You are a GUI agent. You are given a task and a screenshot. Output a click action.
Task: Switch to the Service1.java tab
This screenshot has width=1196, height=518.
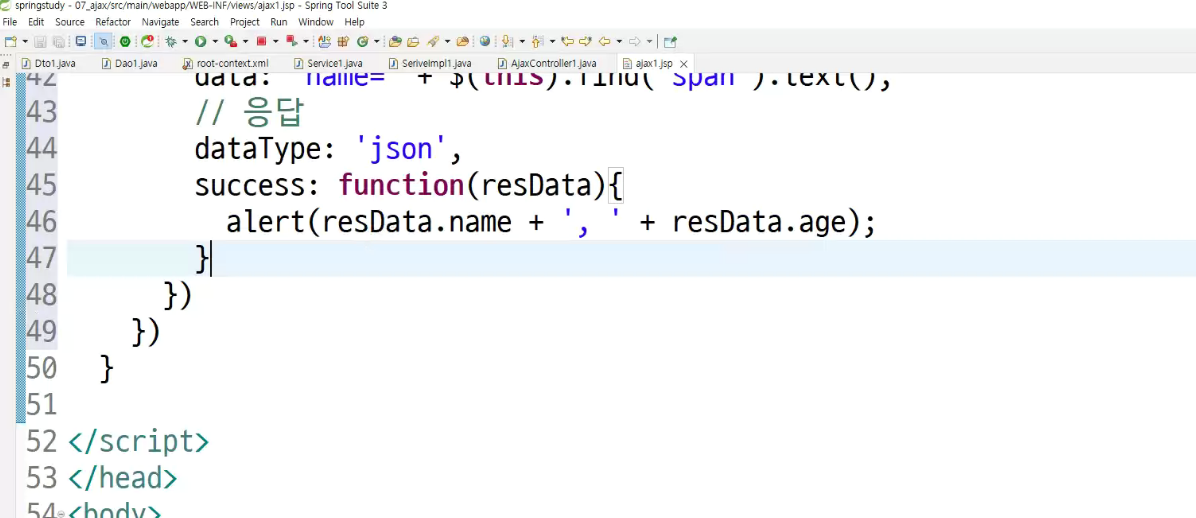pos(327,63)
